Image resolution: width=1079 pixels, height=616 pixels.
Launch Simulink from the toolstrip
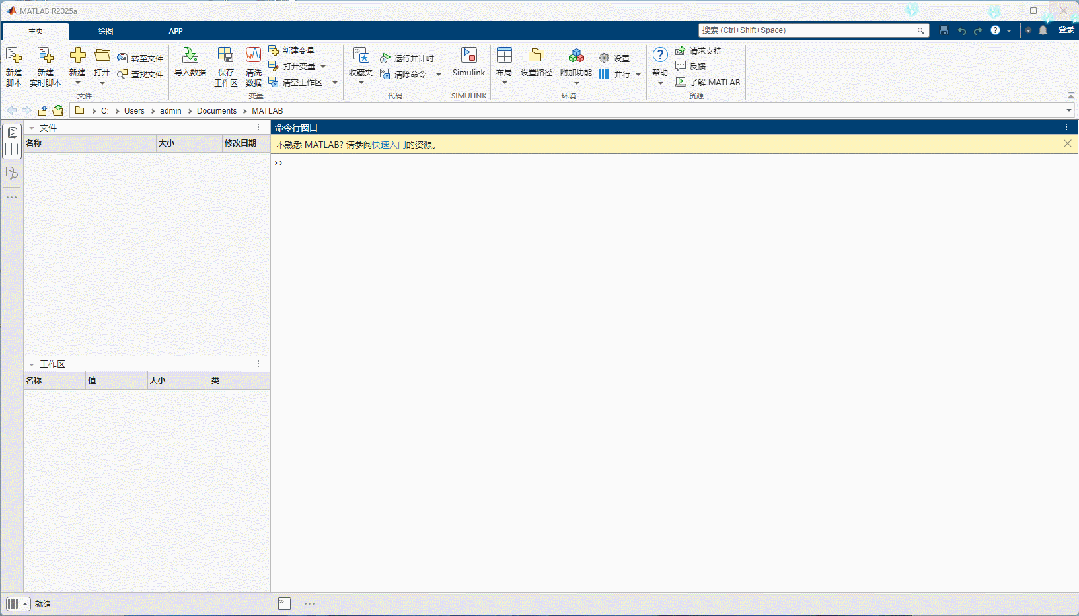click(469, 61)
